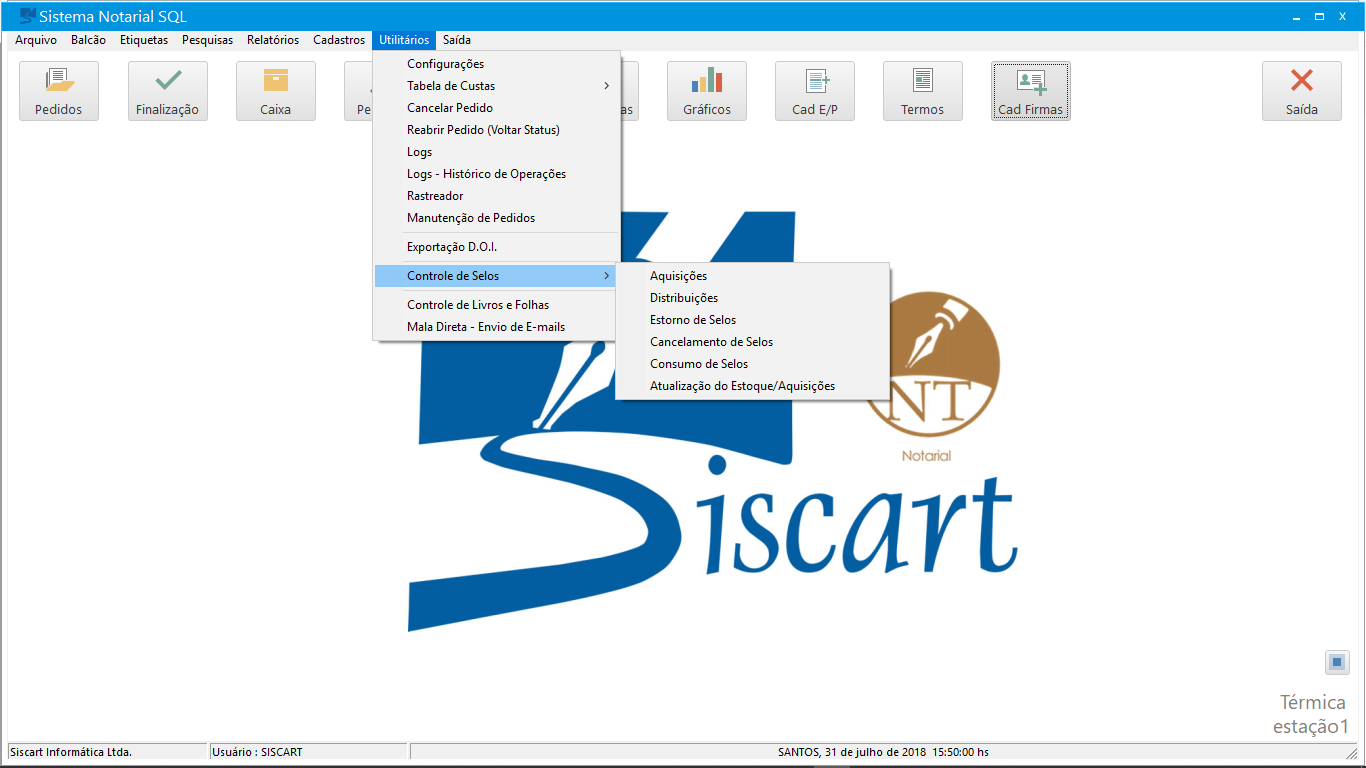Click the Cad E/P document icon
The image size is (1366, 768).
pos(815,91)
